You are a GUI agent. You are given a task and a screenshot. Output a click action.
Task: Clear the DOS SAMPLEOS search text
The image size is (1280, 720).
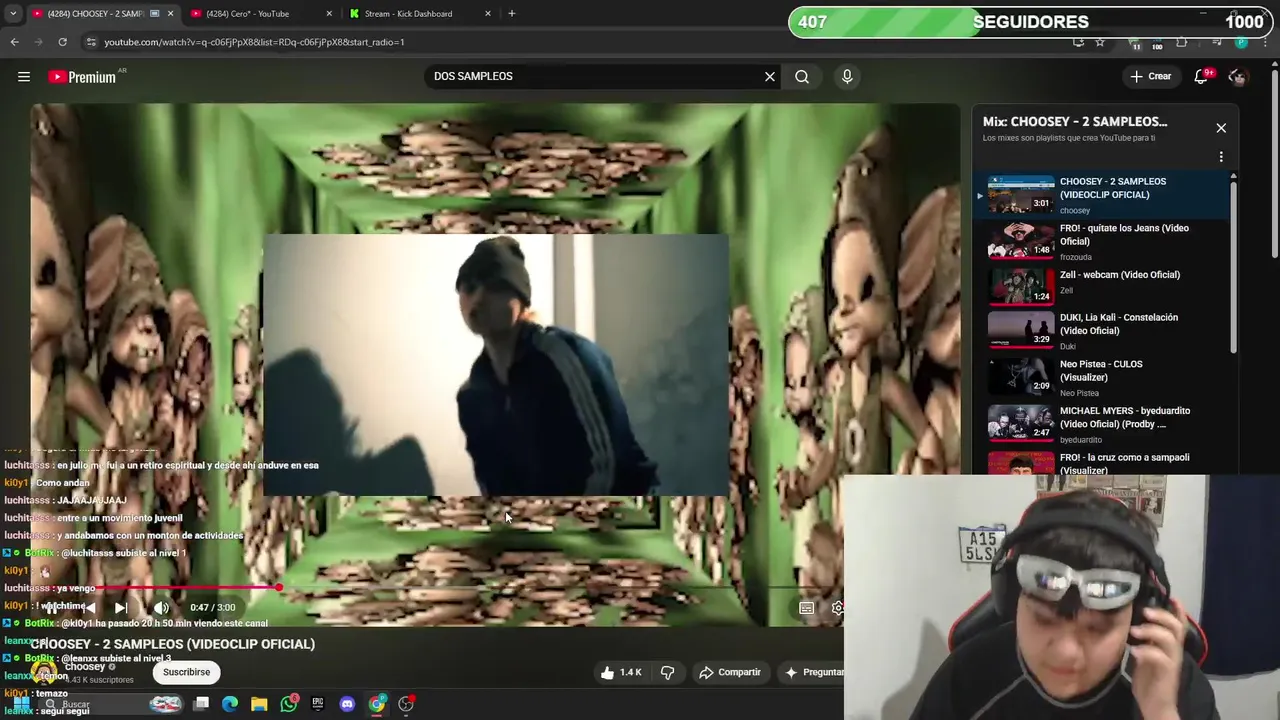tap(770, 77)
